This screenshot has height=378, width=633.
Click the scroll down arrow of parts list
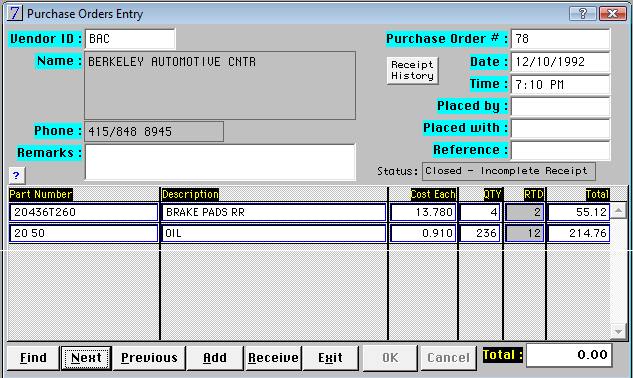pyautogui.click(x=618, y=332)
